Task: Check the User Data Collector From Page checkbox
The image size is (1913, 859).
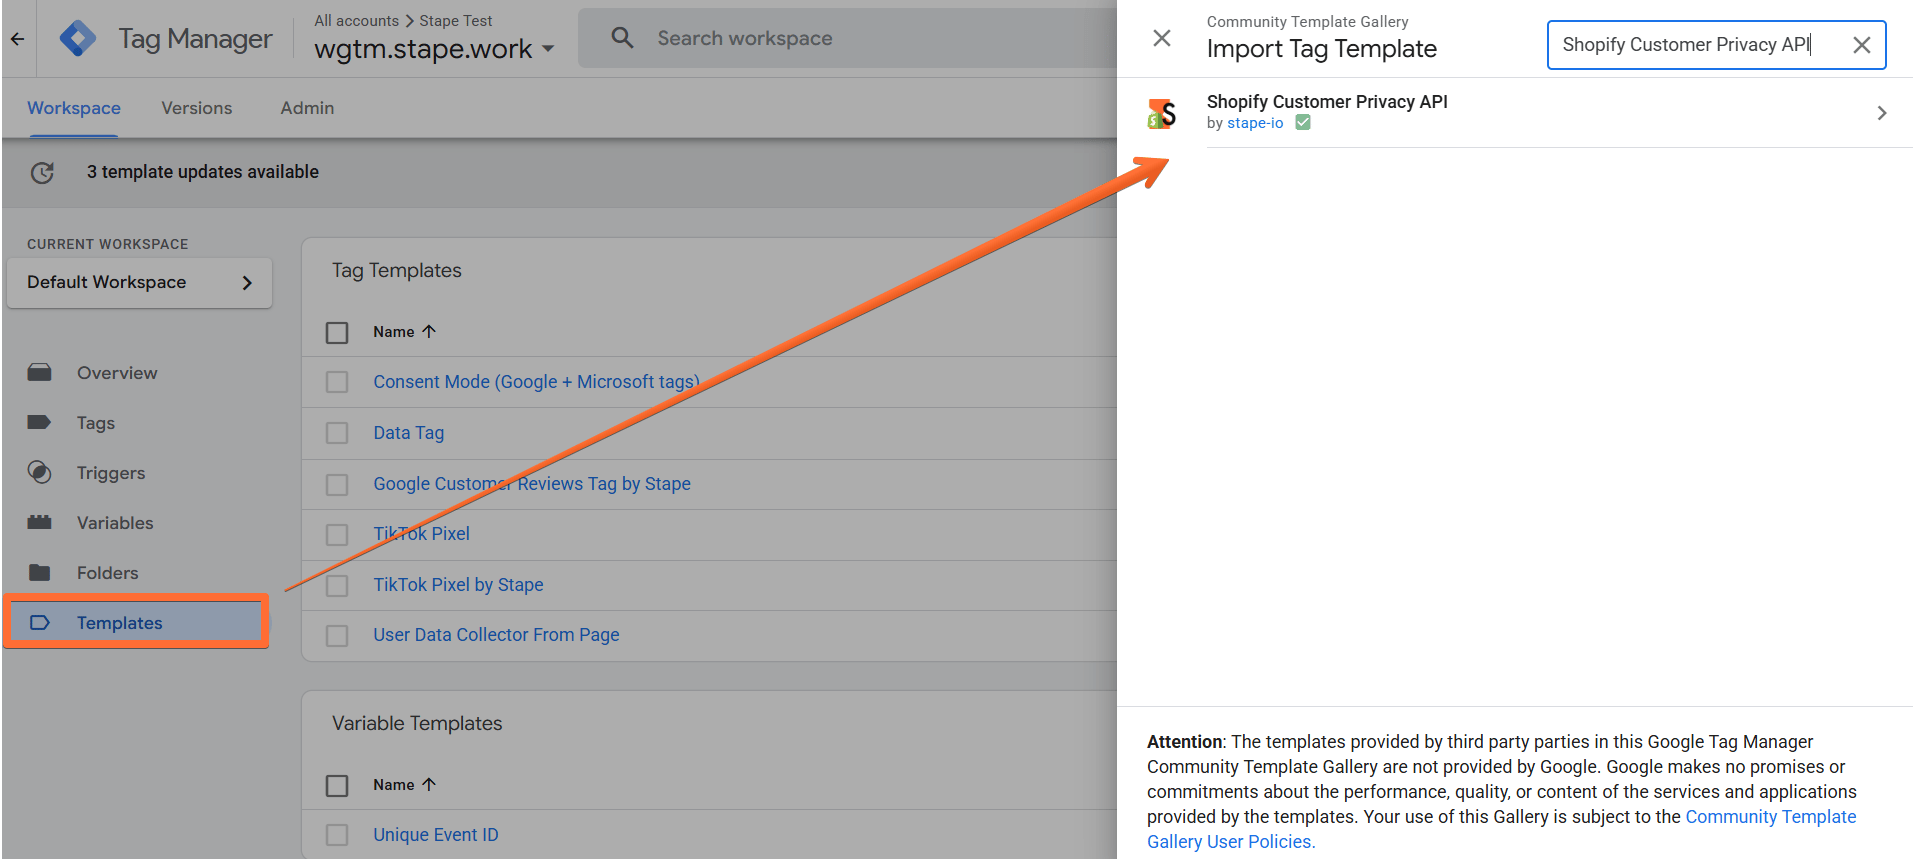Action: pyautogui.click(x=337, y=635)
